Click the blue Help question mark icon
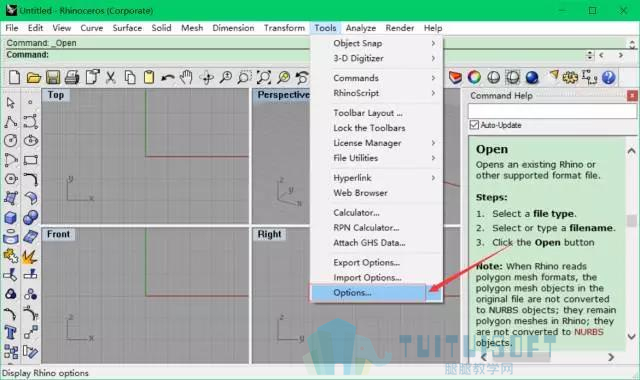The width and height of the screenshot is (640, 380). coord(608,77)
